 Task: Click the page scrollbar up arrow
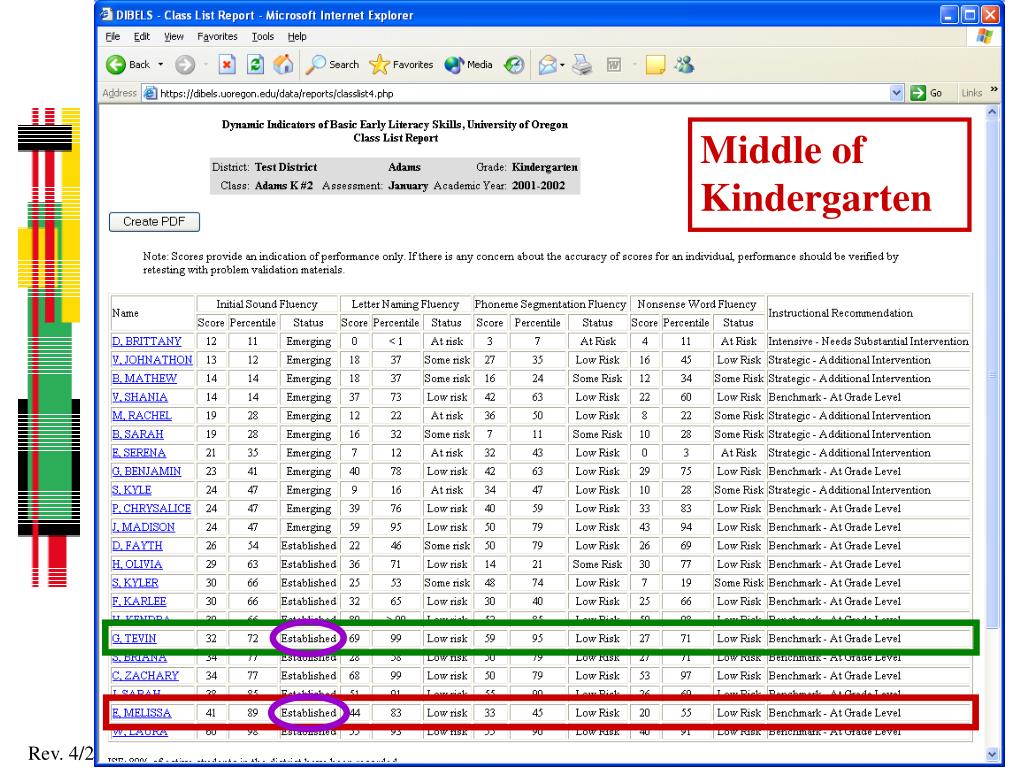992,112
